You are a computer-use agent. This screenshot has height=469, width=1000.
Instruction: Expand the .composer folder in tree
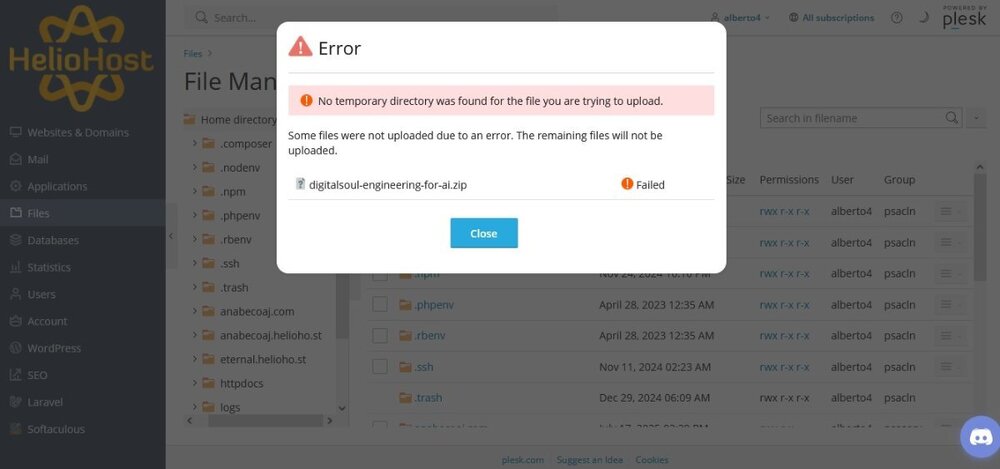[x=195, y=144]
